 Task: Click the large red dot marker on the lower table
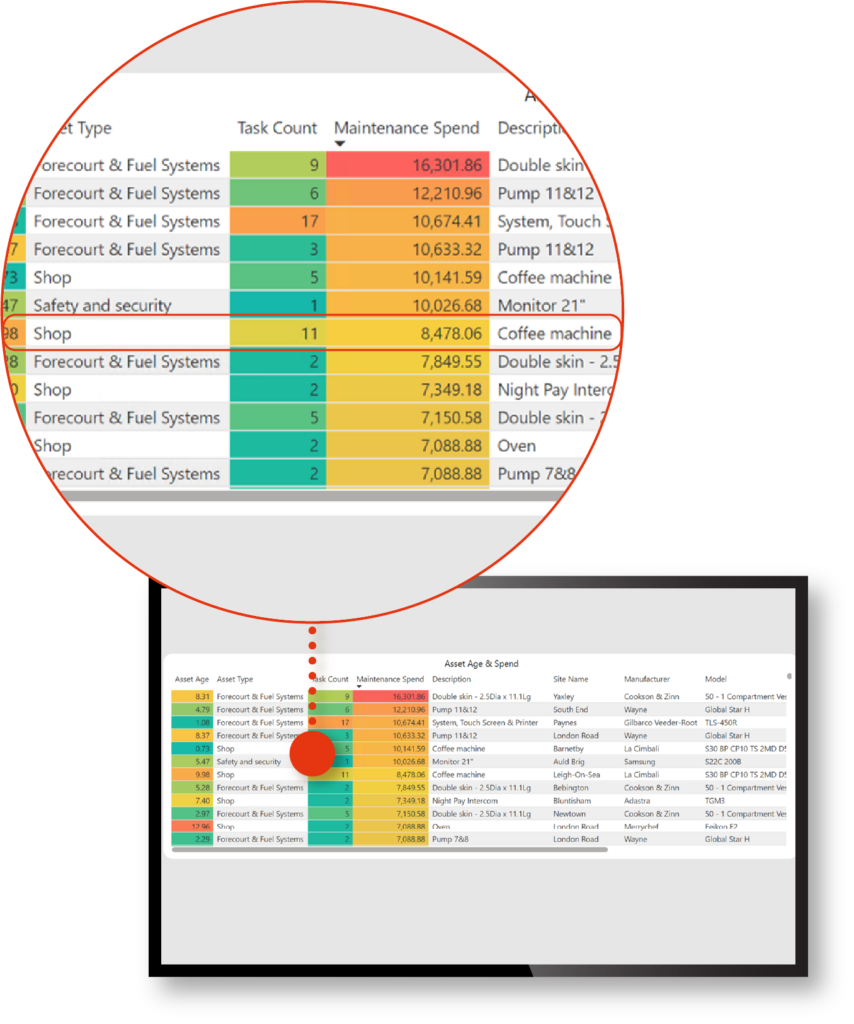(312, 753)
